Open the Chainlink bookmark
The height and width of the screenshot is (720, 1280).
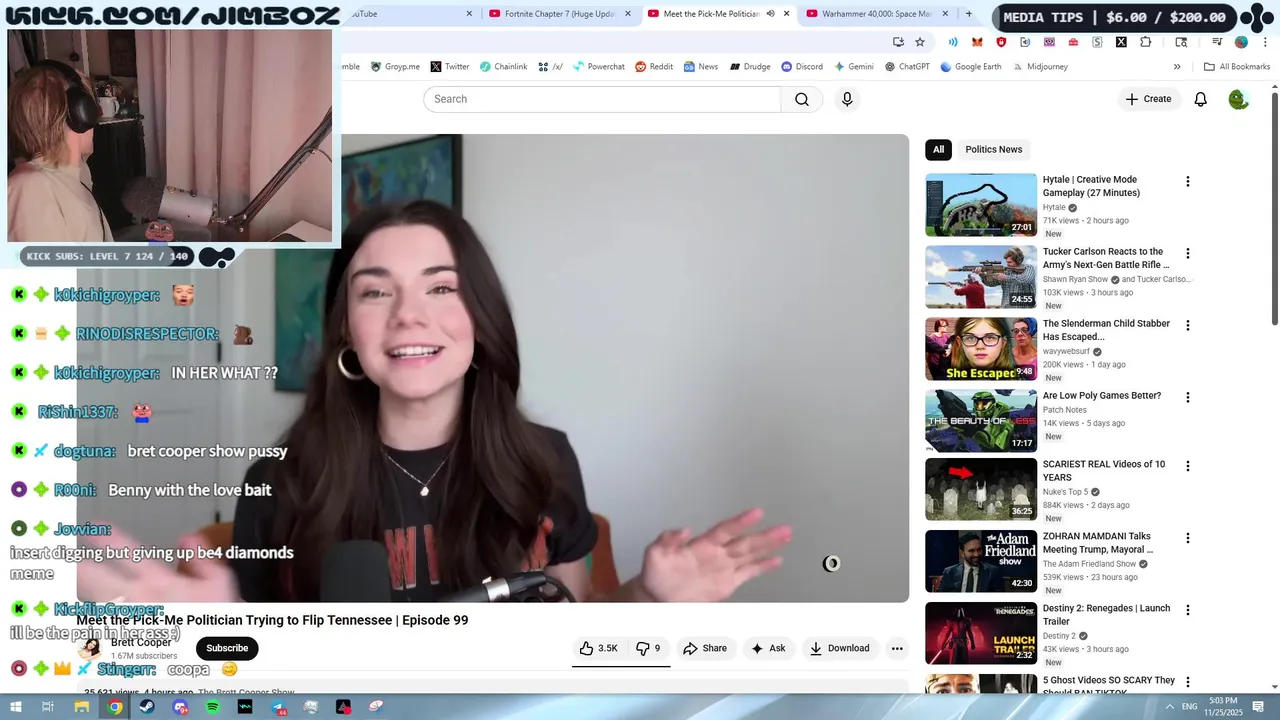click(503, 67)
